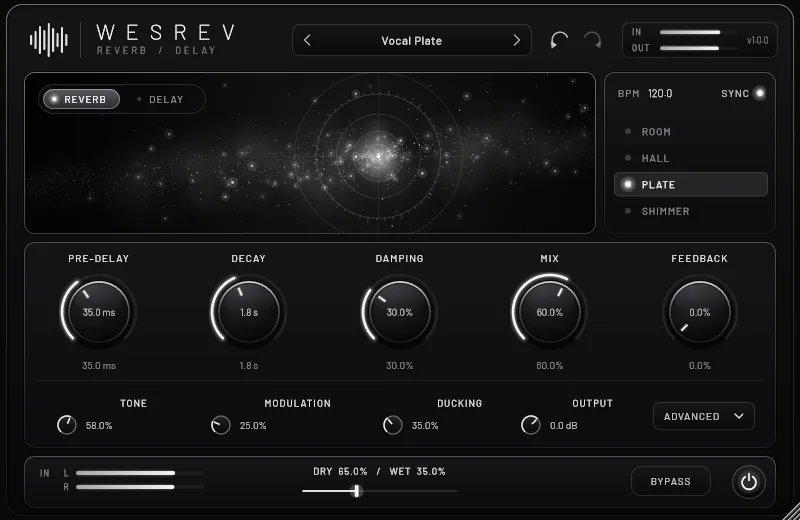The image size is (800, 520).
Task: Expand the Advanced dropdown
Action: [704, 416]
